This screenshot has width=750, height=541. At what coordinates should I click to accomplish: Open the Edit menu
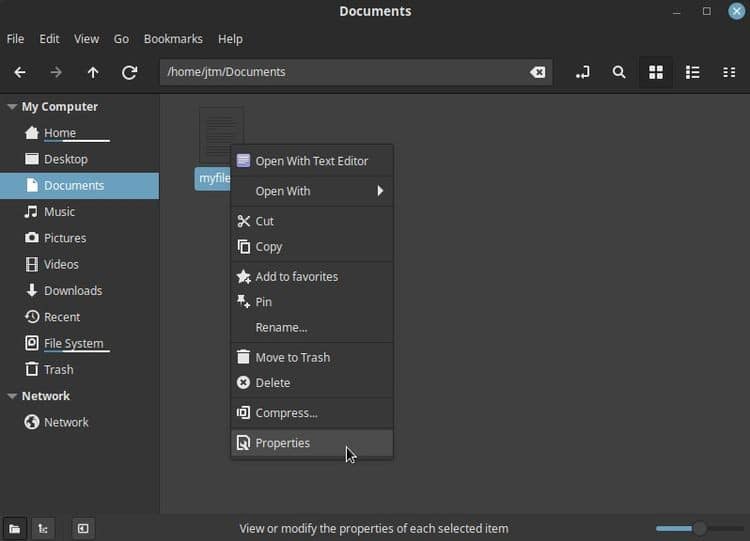point(49,39)
